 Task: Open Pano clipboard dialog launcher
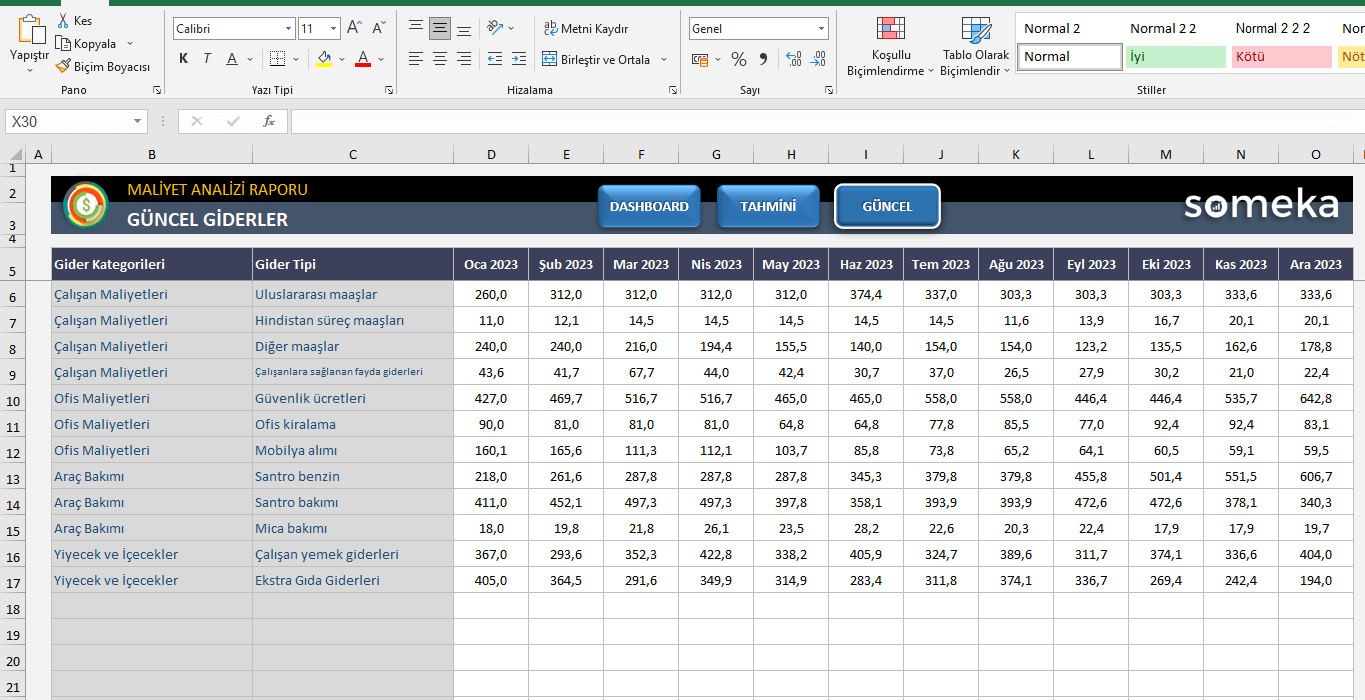pos(157,90)
